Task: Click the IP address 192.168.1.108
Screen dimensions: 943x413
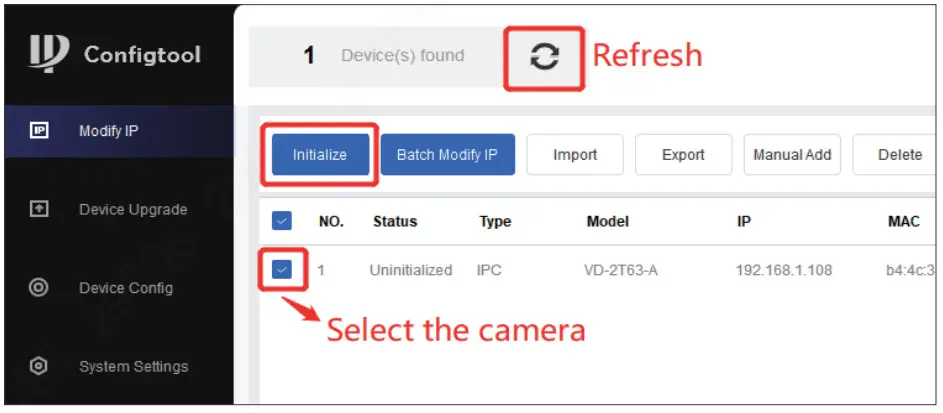Action: pos(784,270)
